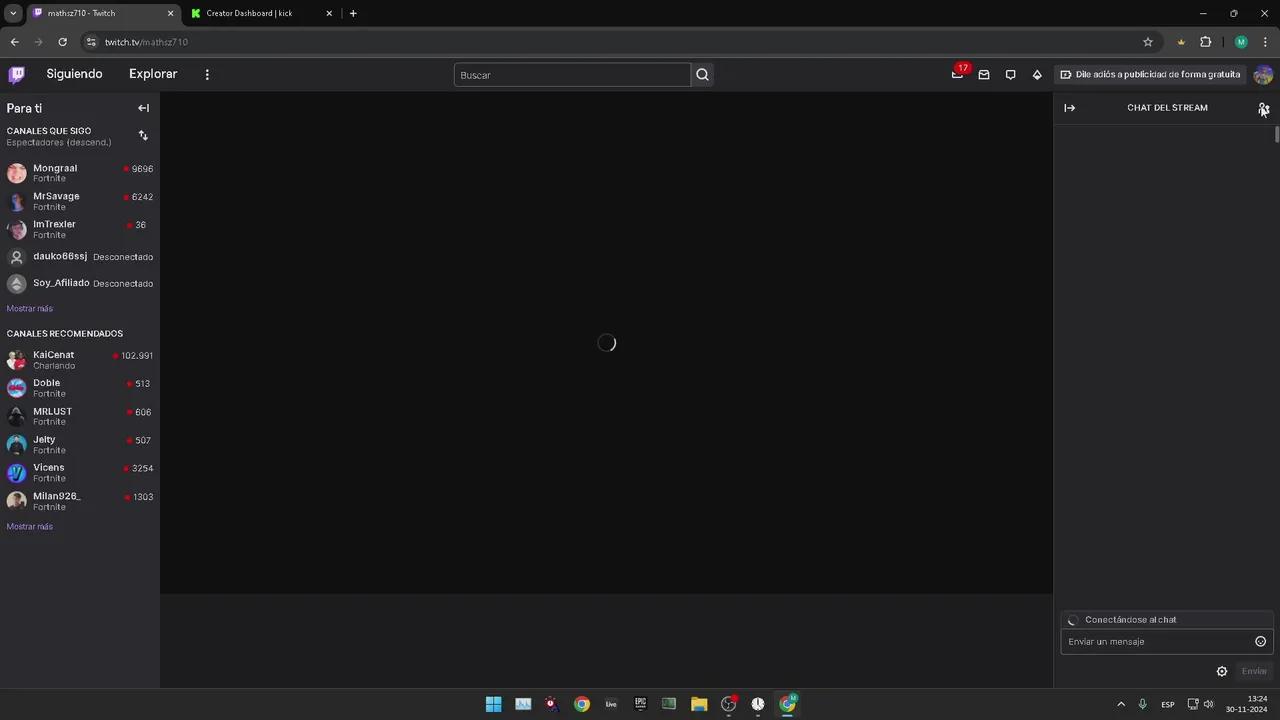The height and width of the screenshot is (720, 1280).
Task: Expand Mostrar más under followed channels
Action: (29, 308)
